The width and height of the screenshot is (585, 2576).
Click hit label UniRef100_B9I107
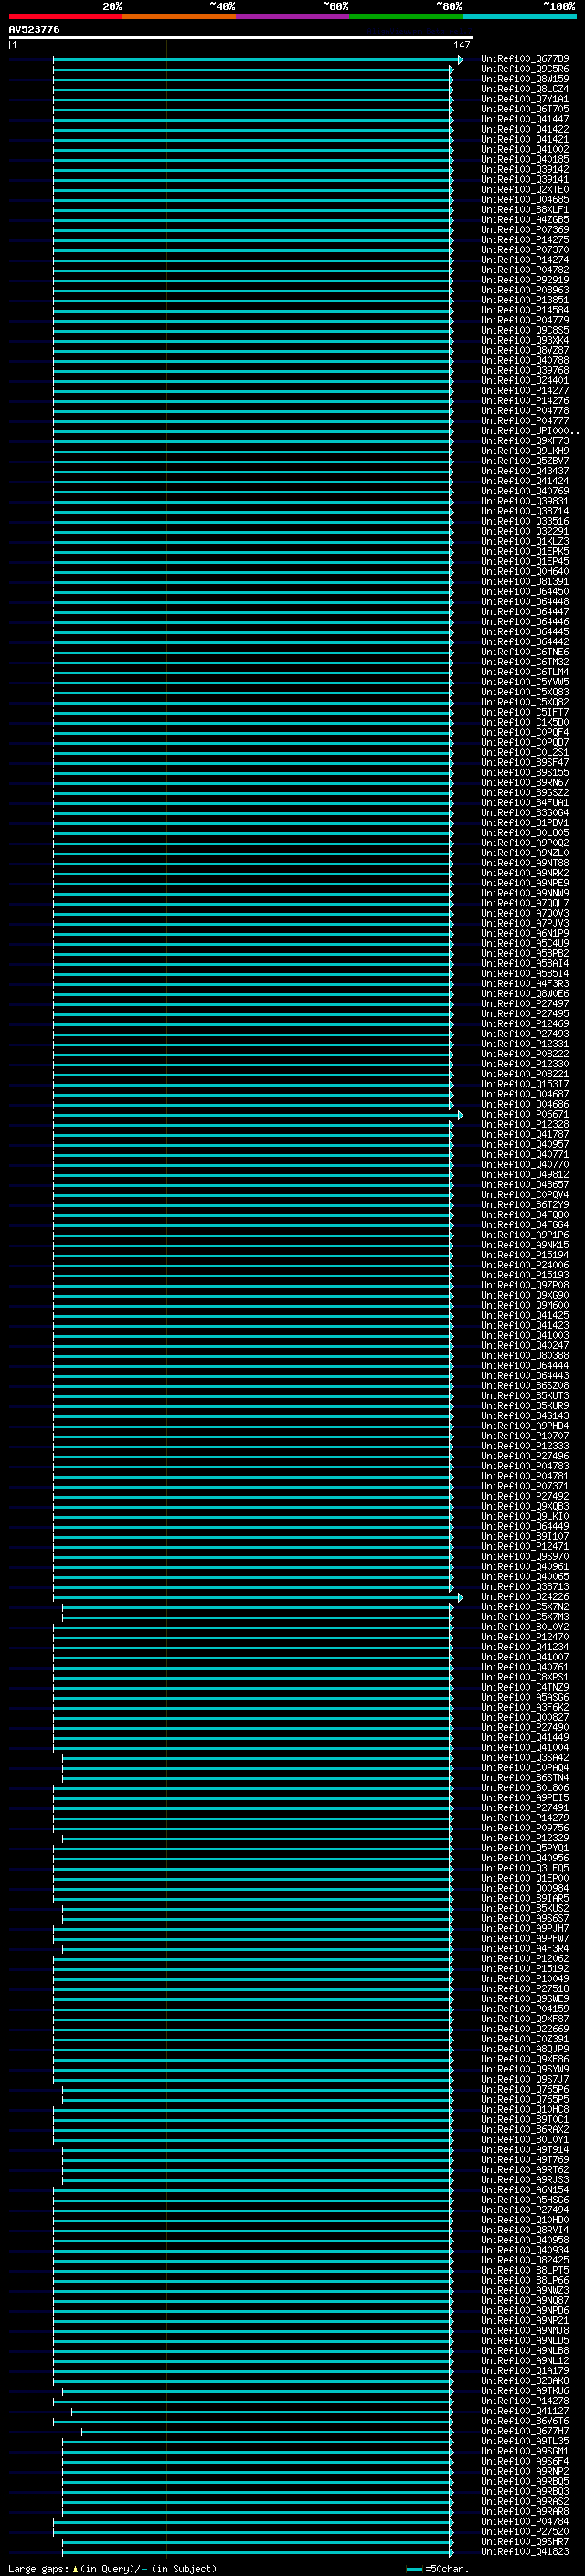pos(525,1536)
